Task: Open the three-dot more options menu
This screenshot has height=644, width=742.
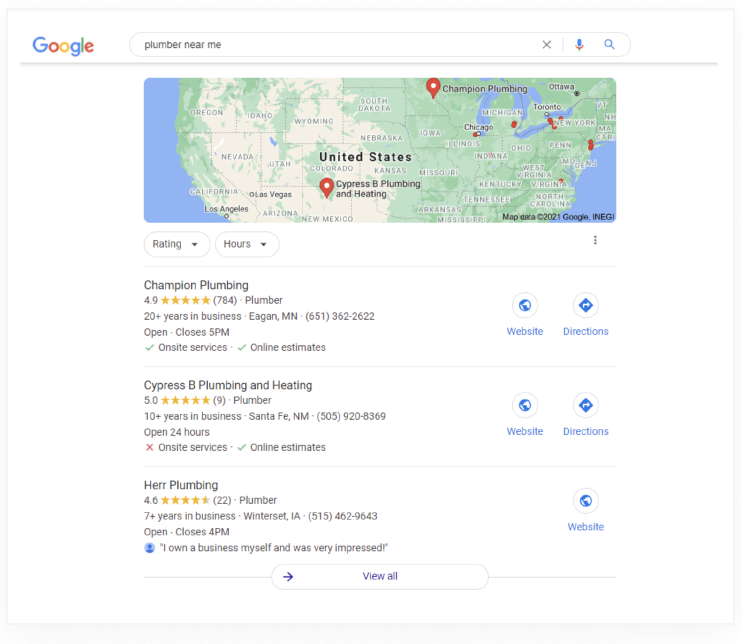Action: (595, 240)
